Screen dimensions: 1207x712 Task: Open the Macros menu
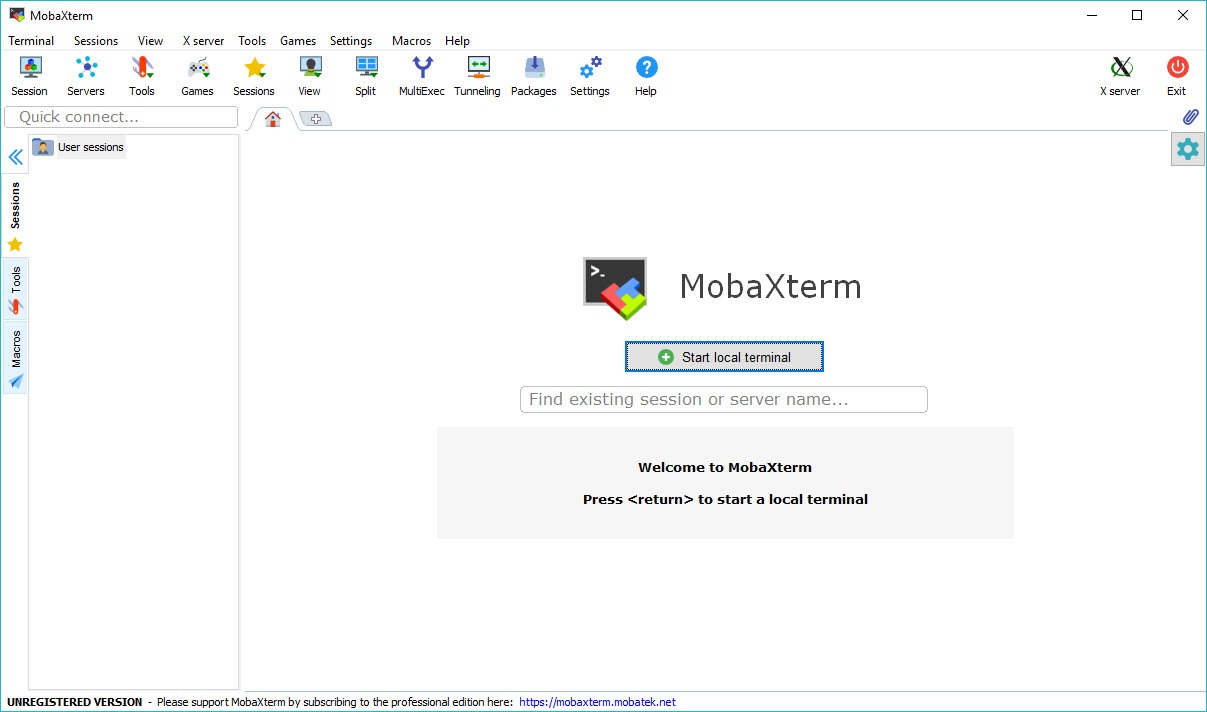[x=411, y=41]
